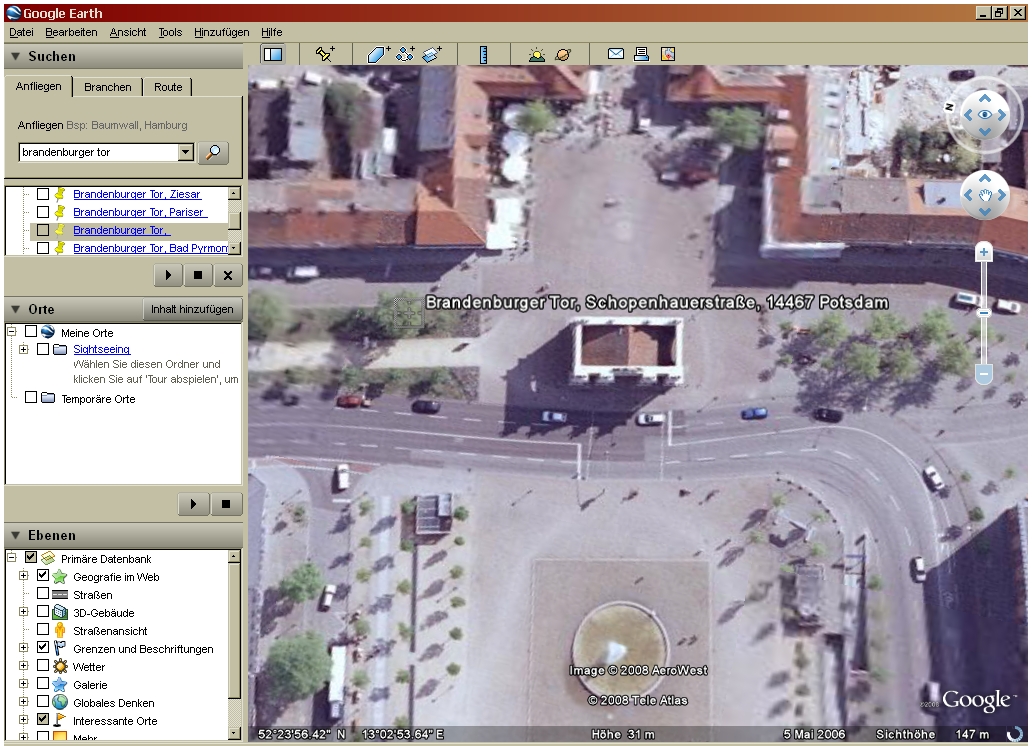
Task: Click the move joystick hand icon
Action: tap(985, 195)
